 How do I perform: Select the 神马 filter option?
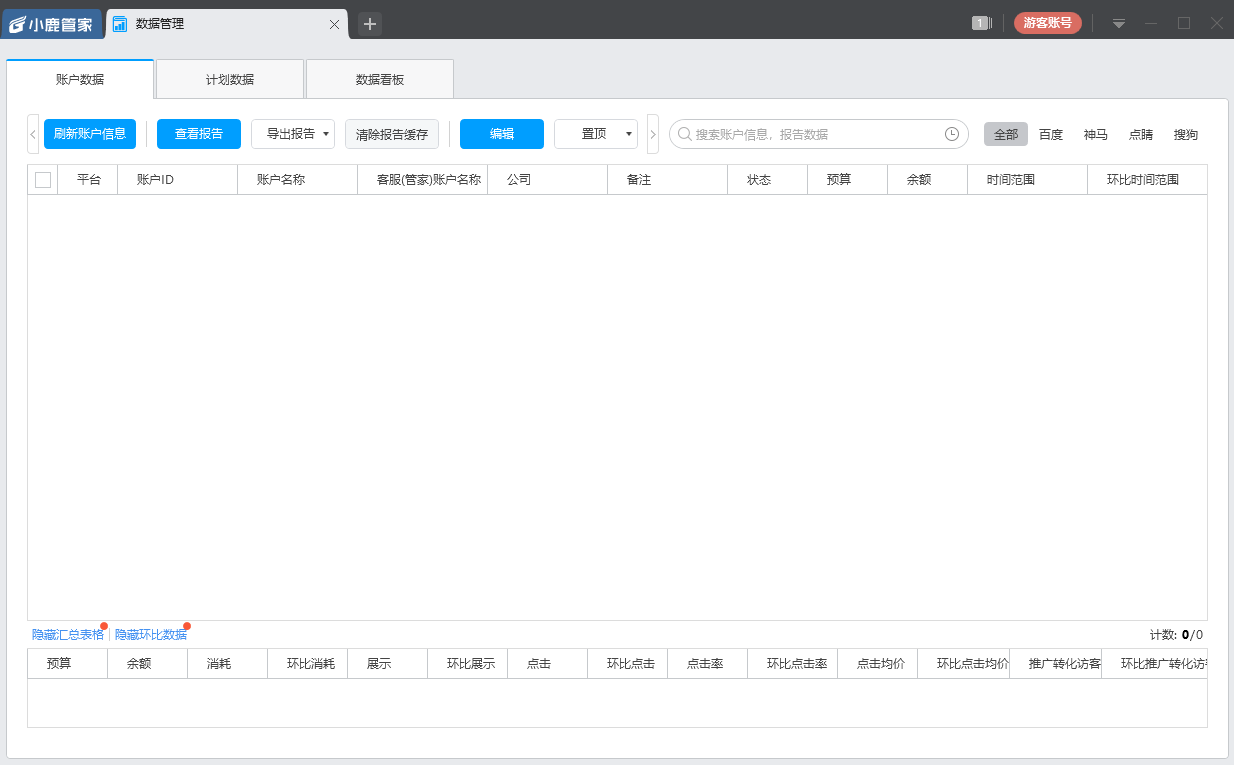coord(1096,133)
